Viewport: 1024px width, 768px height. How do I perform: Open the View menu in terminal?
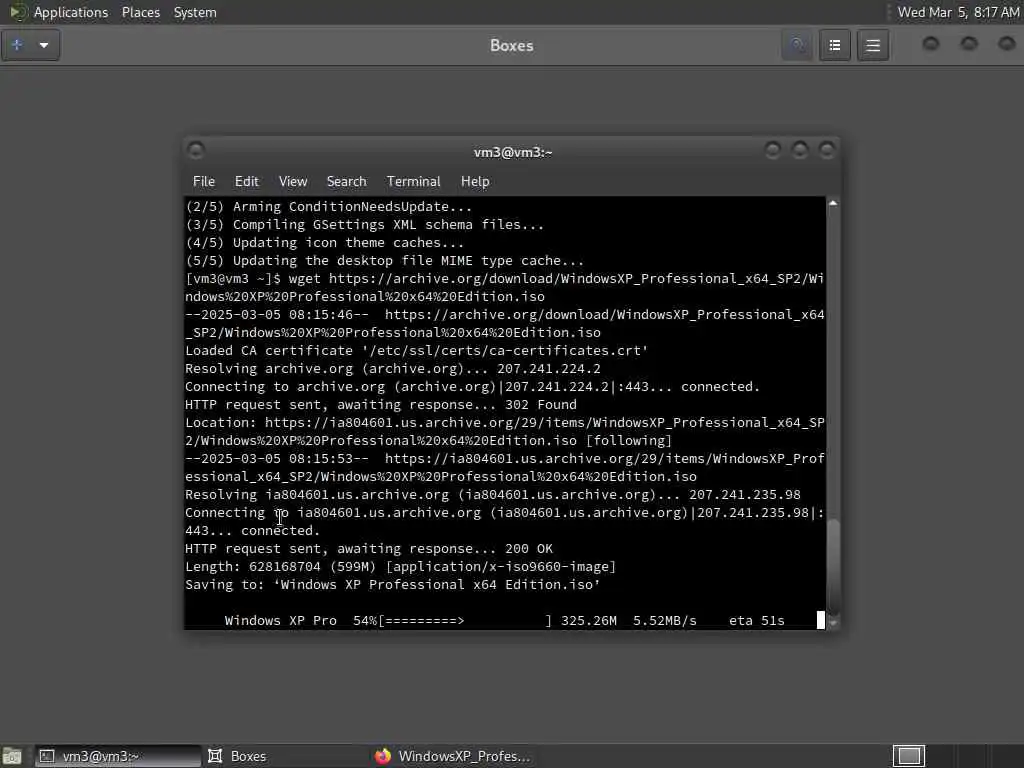[293, 182]
